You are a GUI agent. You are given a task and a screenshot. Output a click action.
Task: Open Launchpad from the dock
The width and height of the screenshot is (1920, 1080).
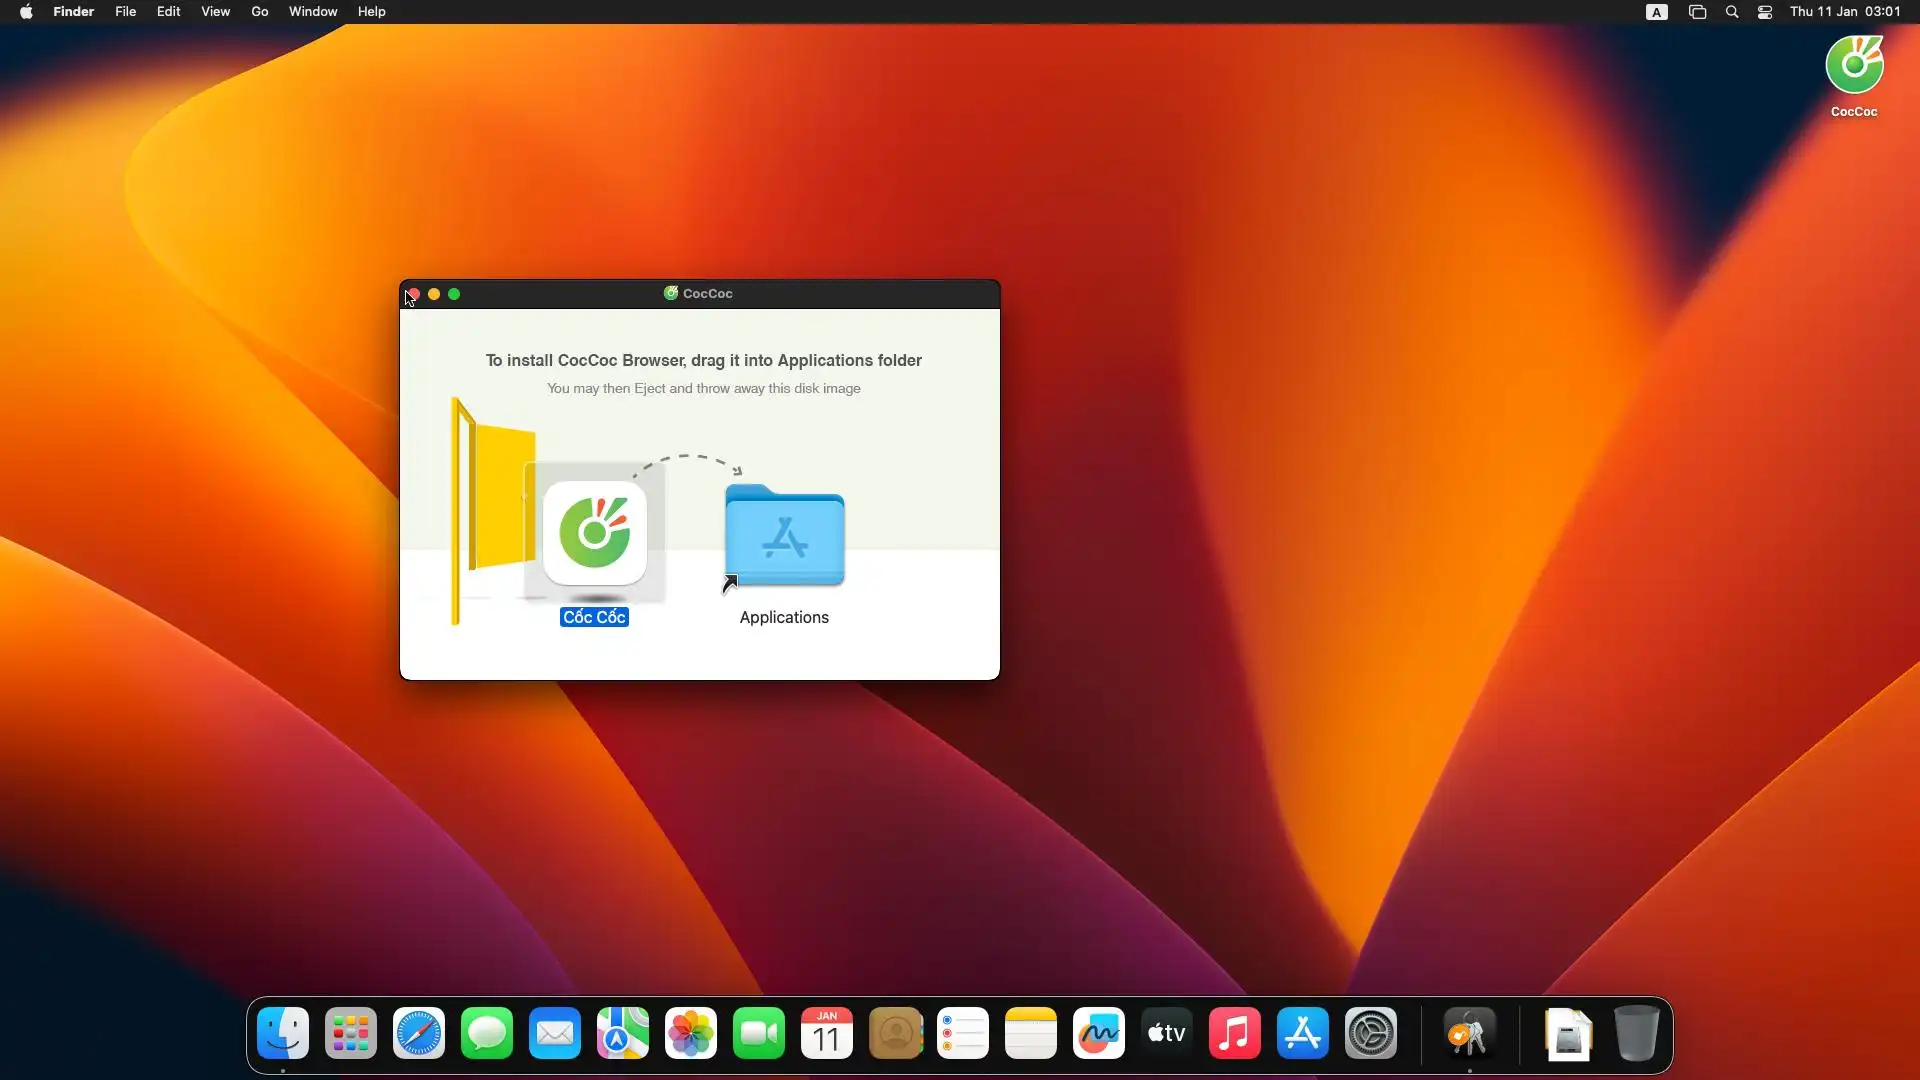[x=351, y=1033]
